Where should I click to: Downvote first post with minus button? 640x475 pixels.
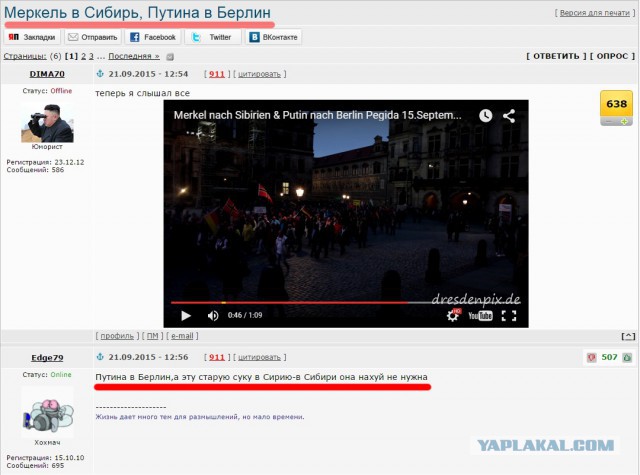pyautogui.click(x=609, y=122)
